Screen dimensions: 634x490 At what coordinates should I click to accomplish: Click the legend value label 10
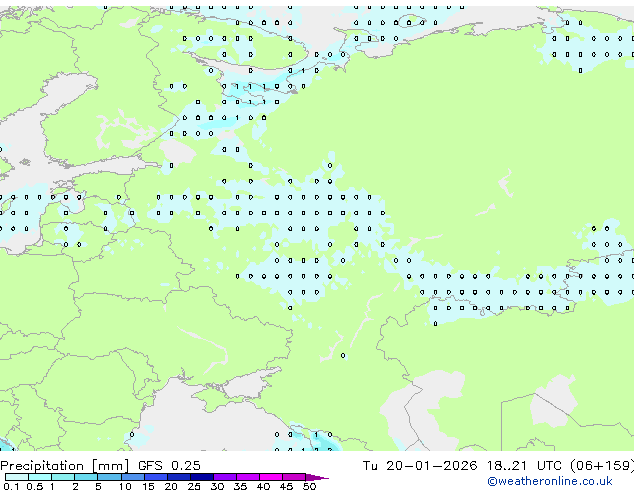(125, 486)
